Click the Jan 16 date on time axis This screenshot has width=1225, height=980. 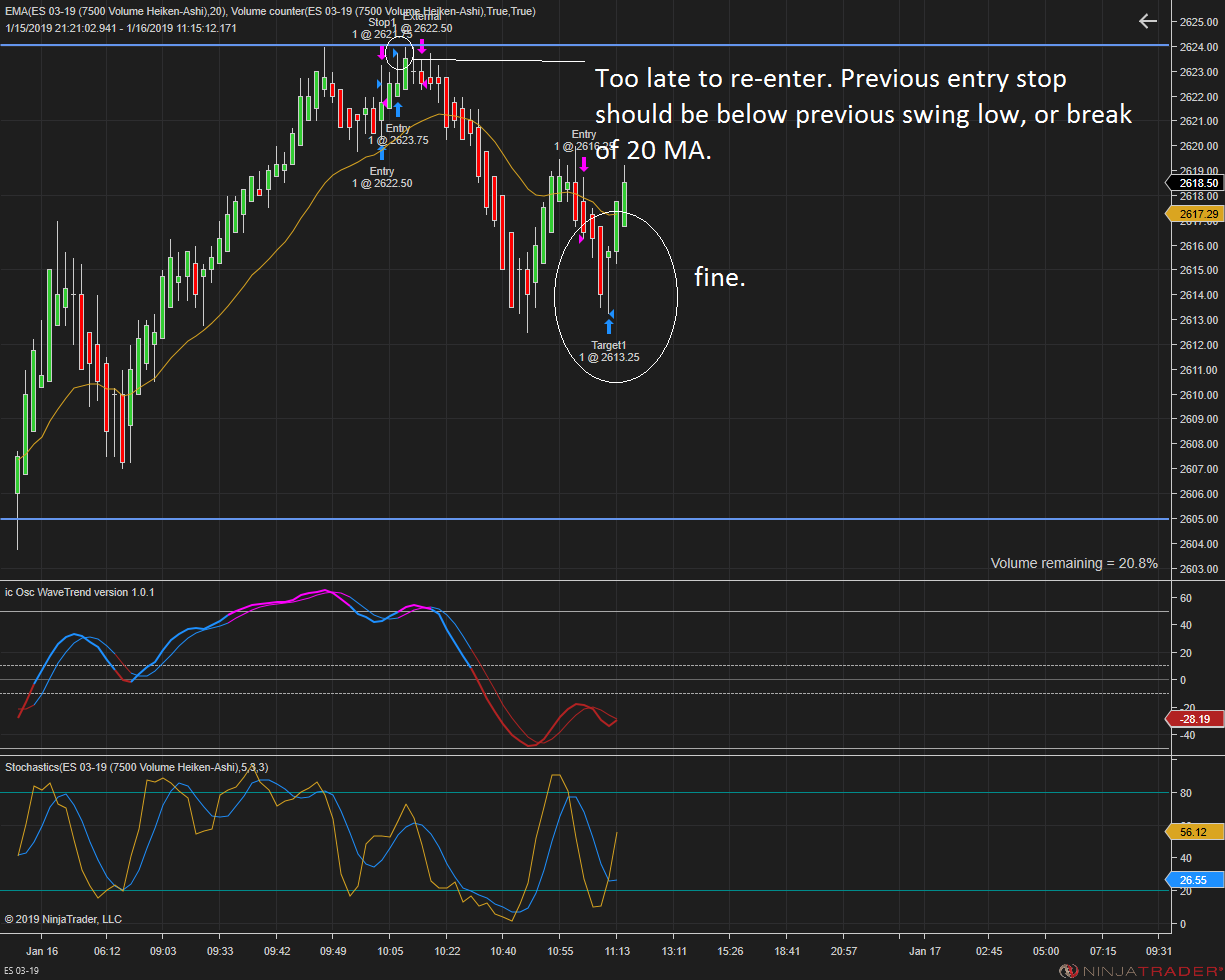42,951
